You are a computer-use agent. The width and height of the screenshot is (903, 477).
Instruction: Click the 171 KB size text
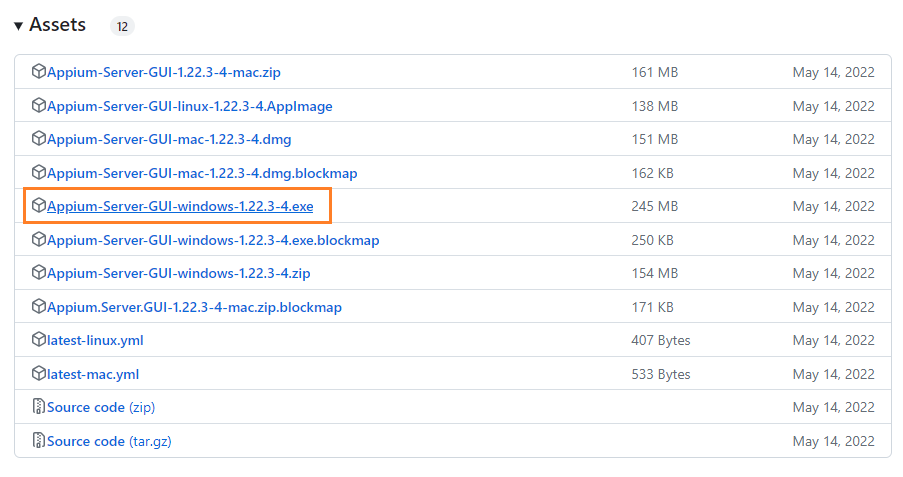652,308
